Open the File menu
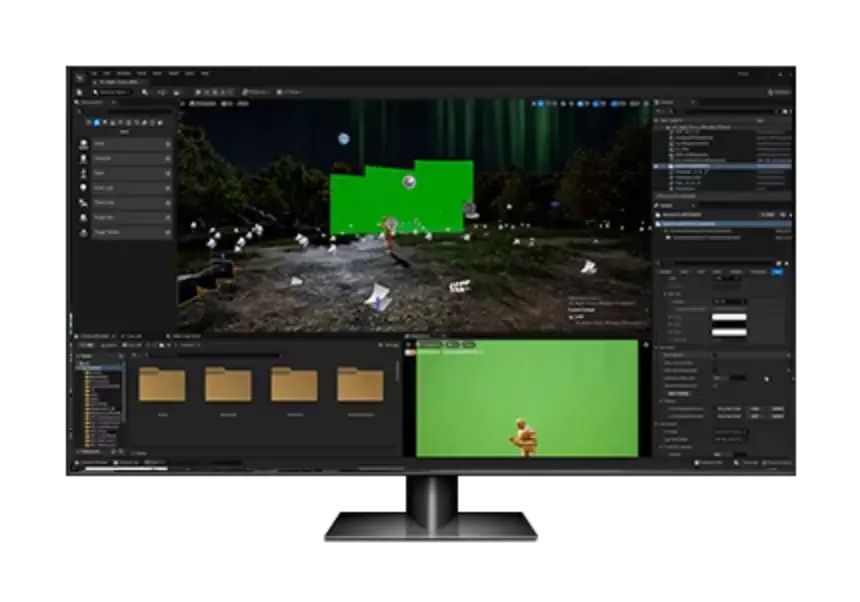This screenshot has width=860, height=602. [x=95, y=74]
